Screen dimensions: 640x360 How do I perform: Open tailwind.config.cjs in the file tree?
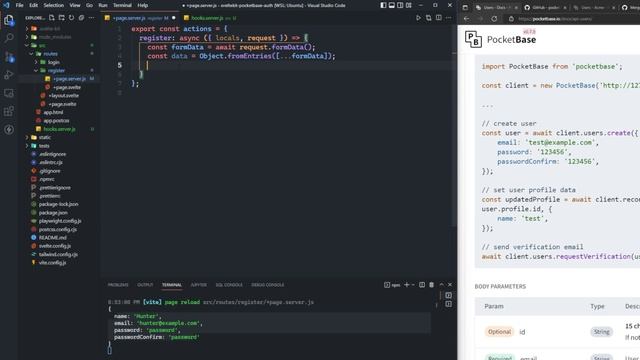[58, 254]
